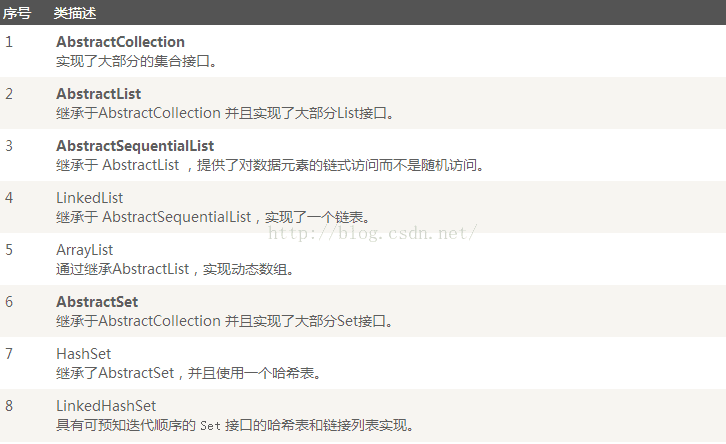Click the description mentioning 哈希表 under HashSet
726x444 pixels.
pos(189,373)
